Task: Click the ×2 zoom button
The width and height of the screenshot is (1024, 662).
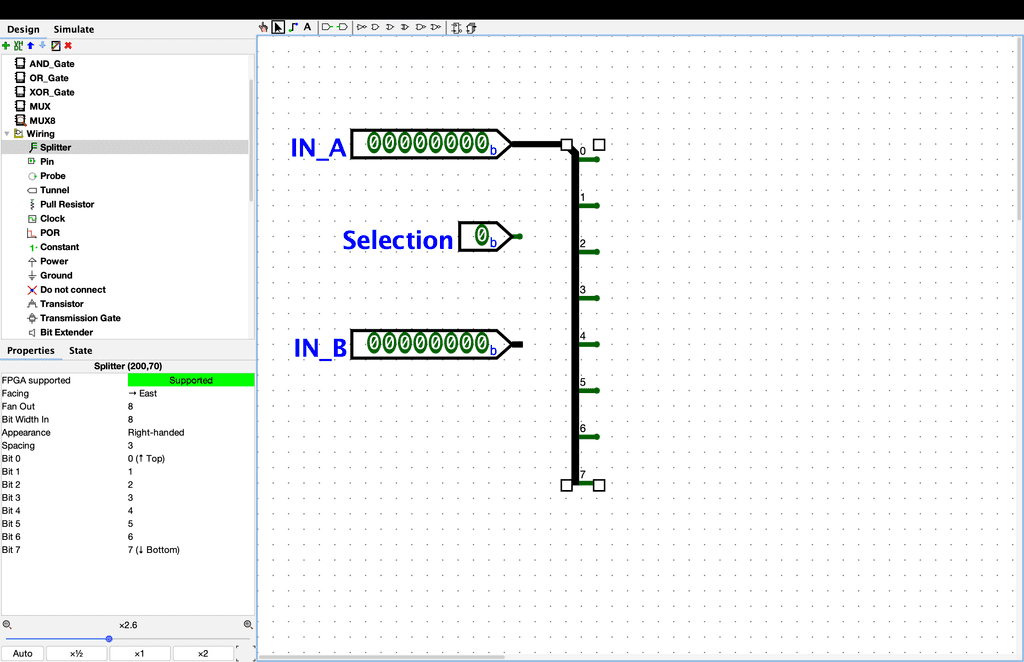Action: [x=202, y=653]
